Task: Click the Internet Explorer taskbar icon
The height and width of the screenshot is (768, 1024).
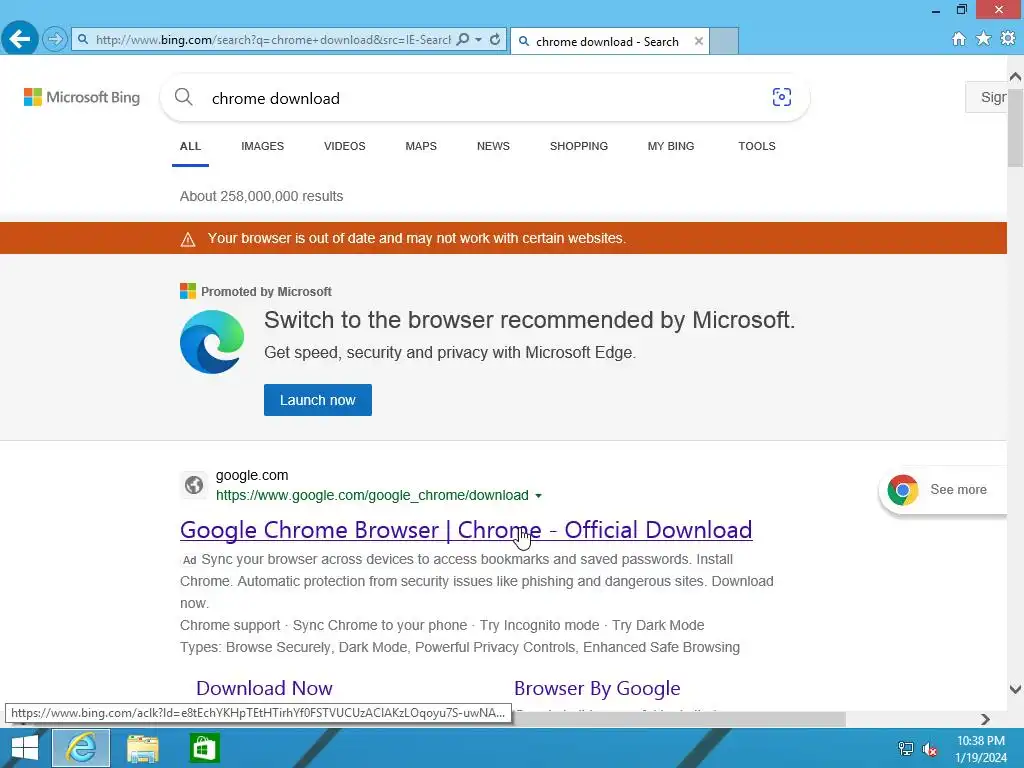Action: [81, 748]
